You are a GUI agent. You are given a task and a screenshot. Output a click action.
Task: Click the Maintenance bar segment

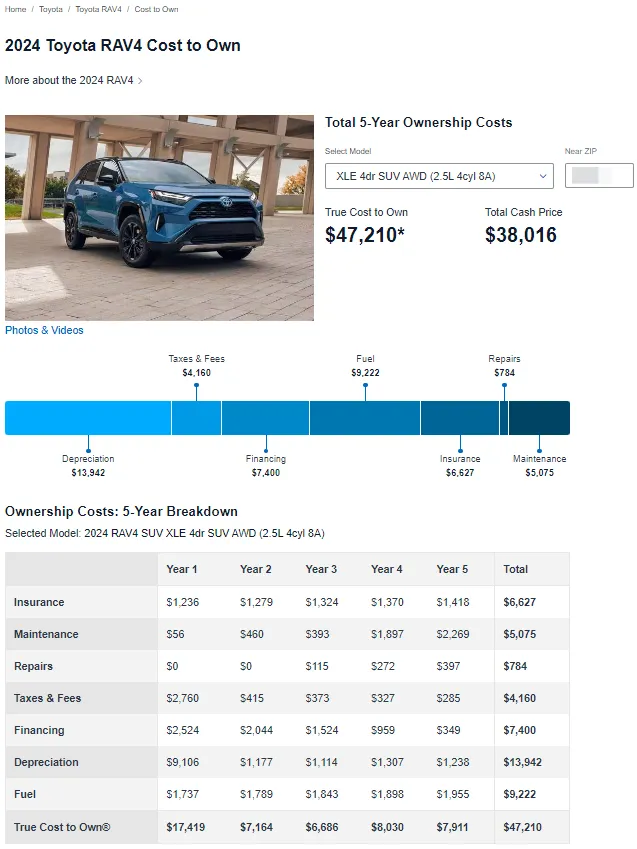[x=539, y=418]
